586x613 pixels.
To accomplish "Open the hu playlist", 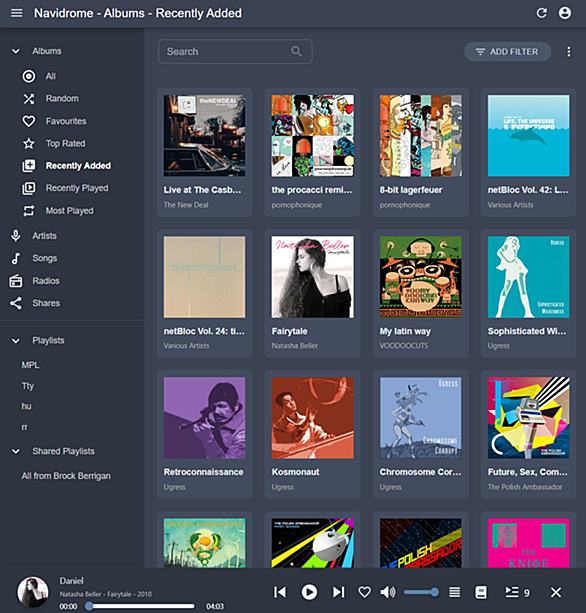I will [x=26, y=407].
